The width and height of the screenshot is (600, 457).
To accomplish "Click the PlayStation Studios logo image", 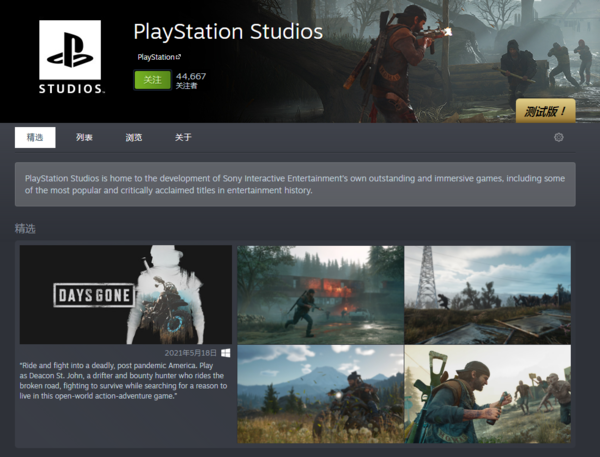I will pos(71,57).
